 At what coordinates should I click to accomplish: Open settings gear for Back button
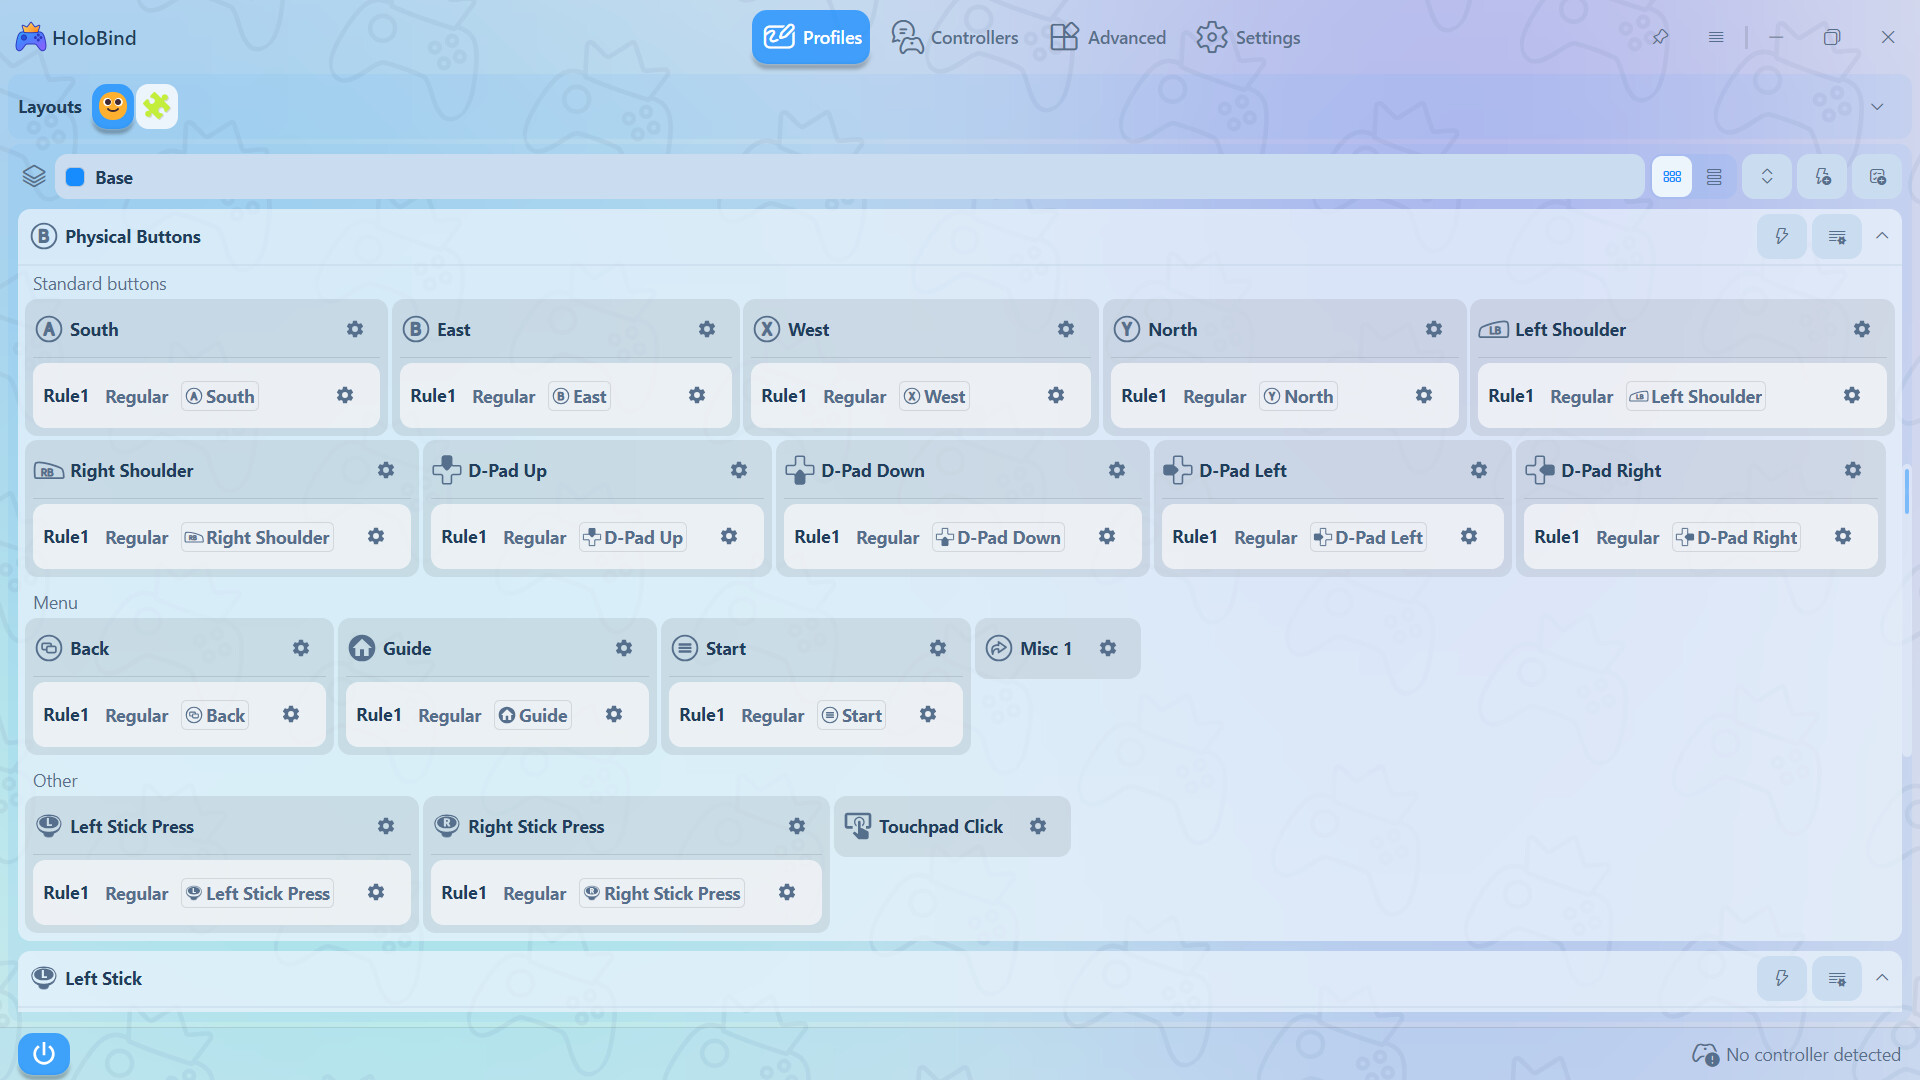[301, 648]
